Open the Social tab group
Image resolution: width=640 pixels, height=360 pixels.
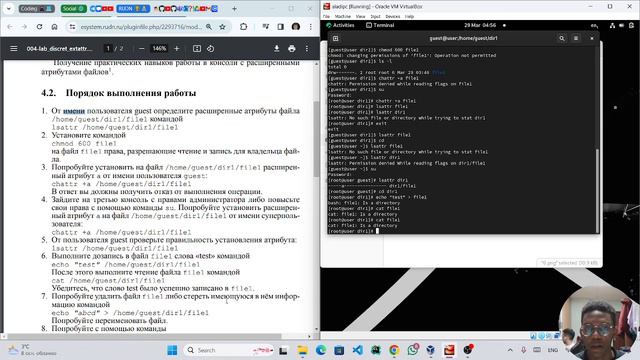(73, 8)
